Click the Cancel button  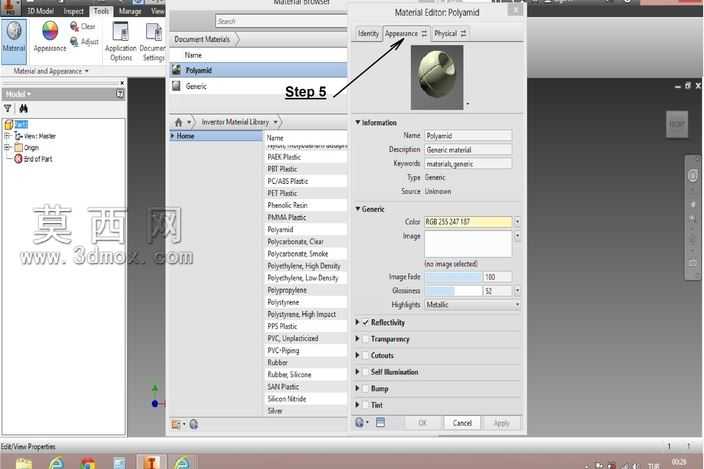pyautogui.click(x=462, y=423)
